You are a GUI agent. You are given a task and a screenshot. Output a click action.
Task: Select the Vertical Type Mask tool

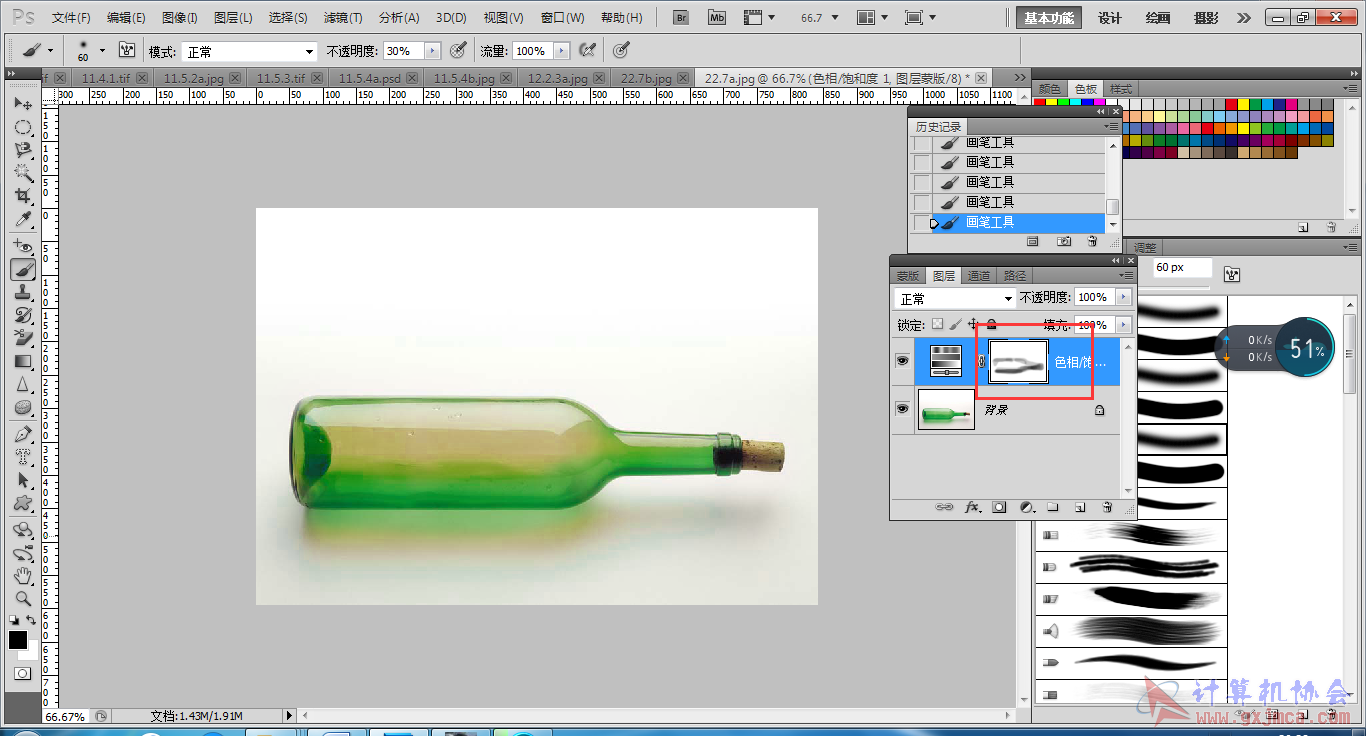point(23,457)
